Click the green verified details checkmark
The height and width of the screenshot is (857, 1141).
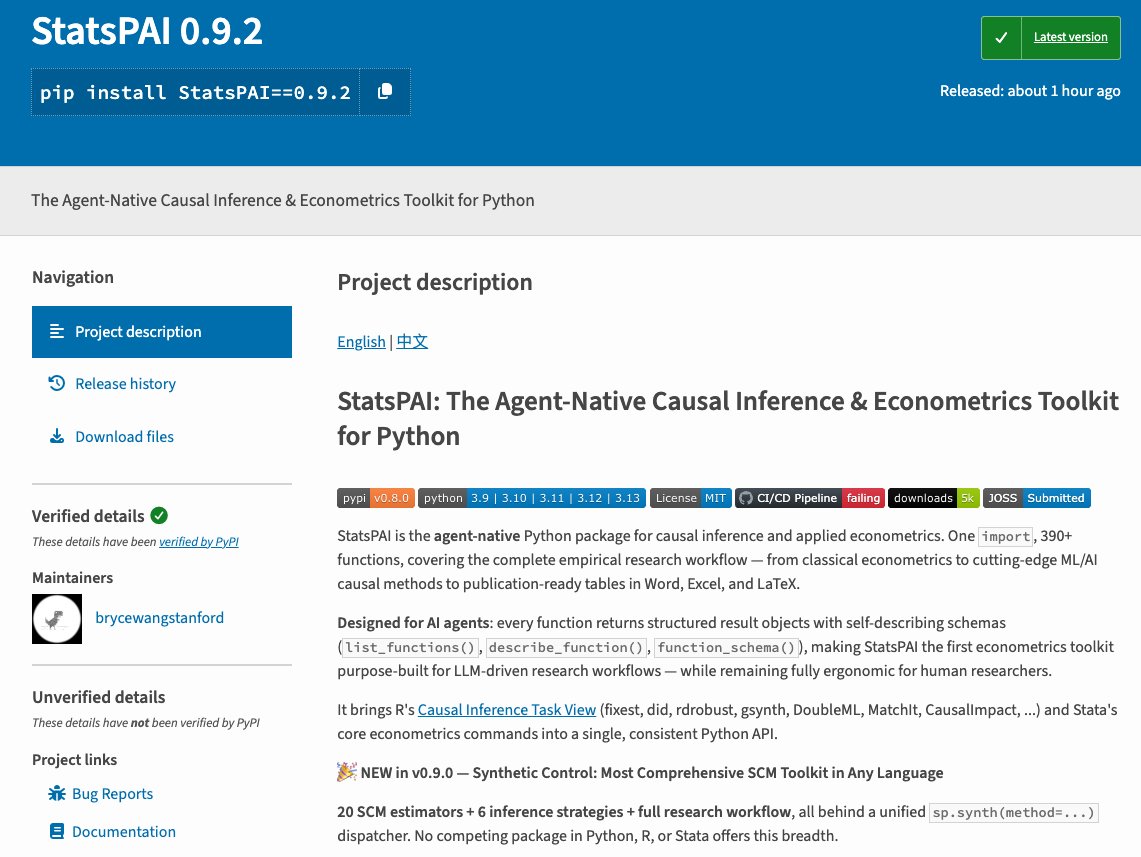159,516
